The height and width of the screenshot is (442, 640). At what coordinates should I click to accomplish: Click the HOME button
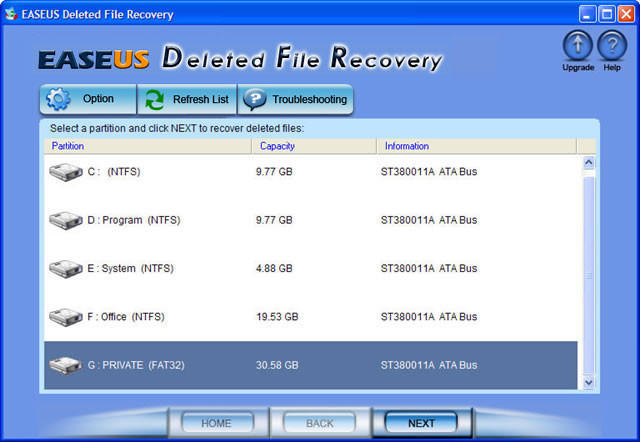click(x=217, y=423)
